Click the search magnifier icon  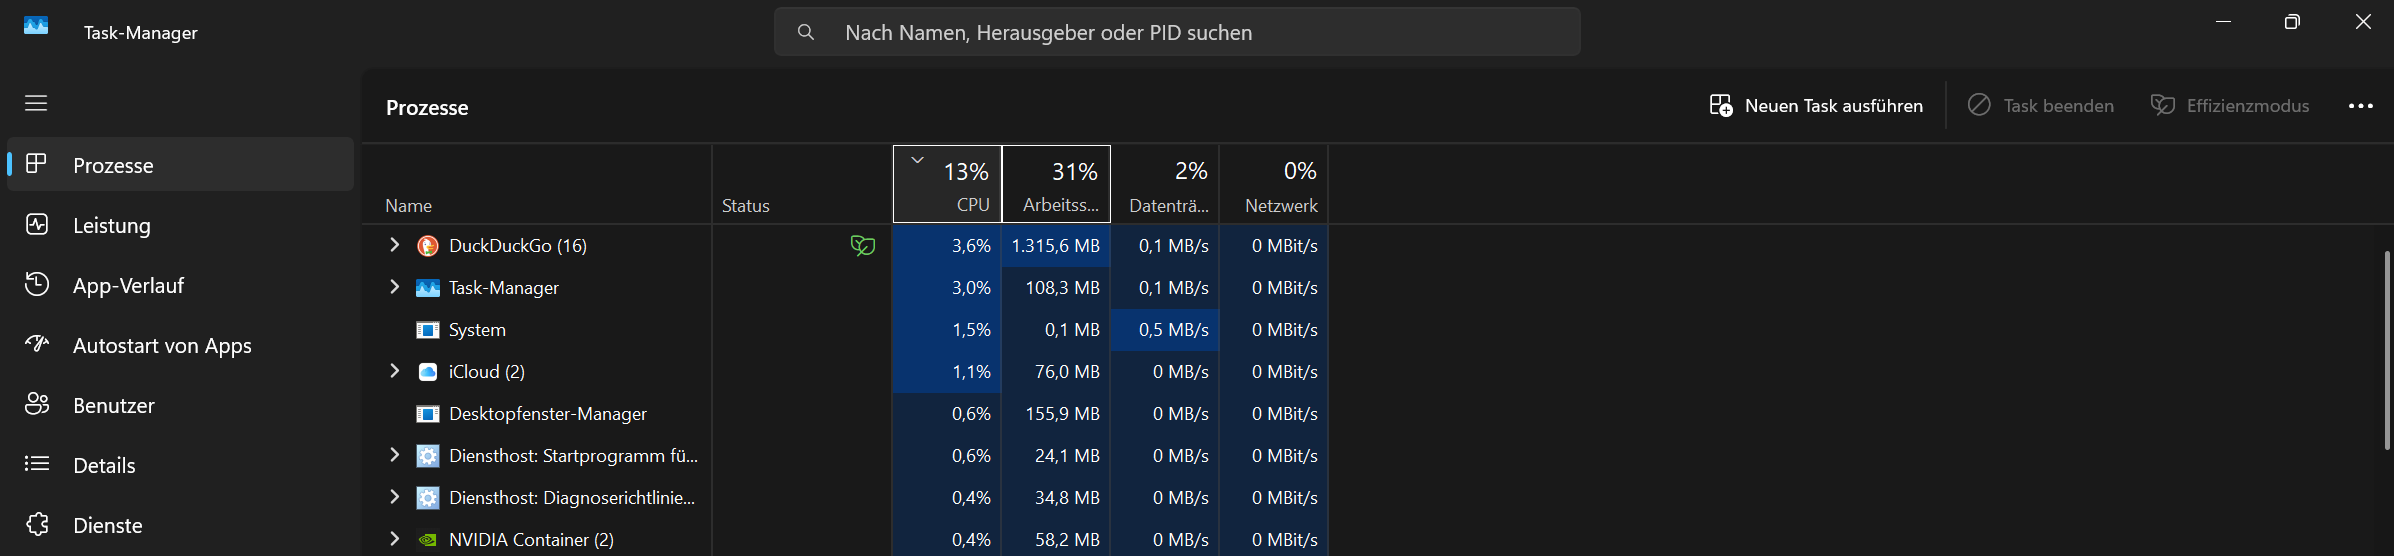805,32
